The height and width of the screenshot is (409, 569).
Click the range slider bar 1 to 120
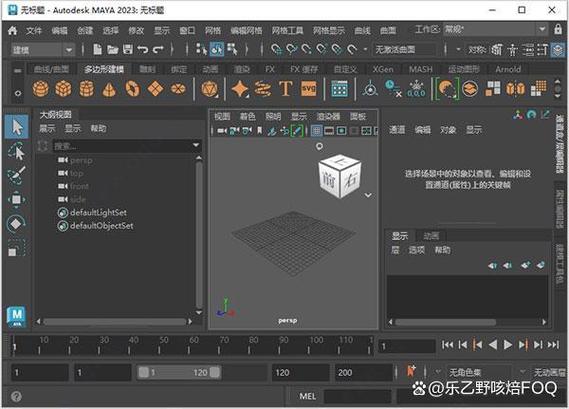coord(179,372)
